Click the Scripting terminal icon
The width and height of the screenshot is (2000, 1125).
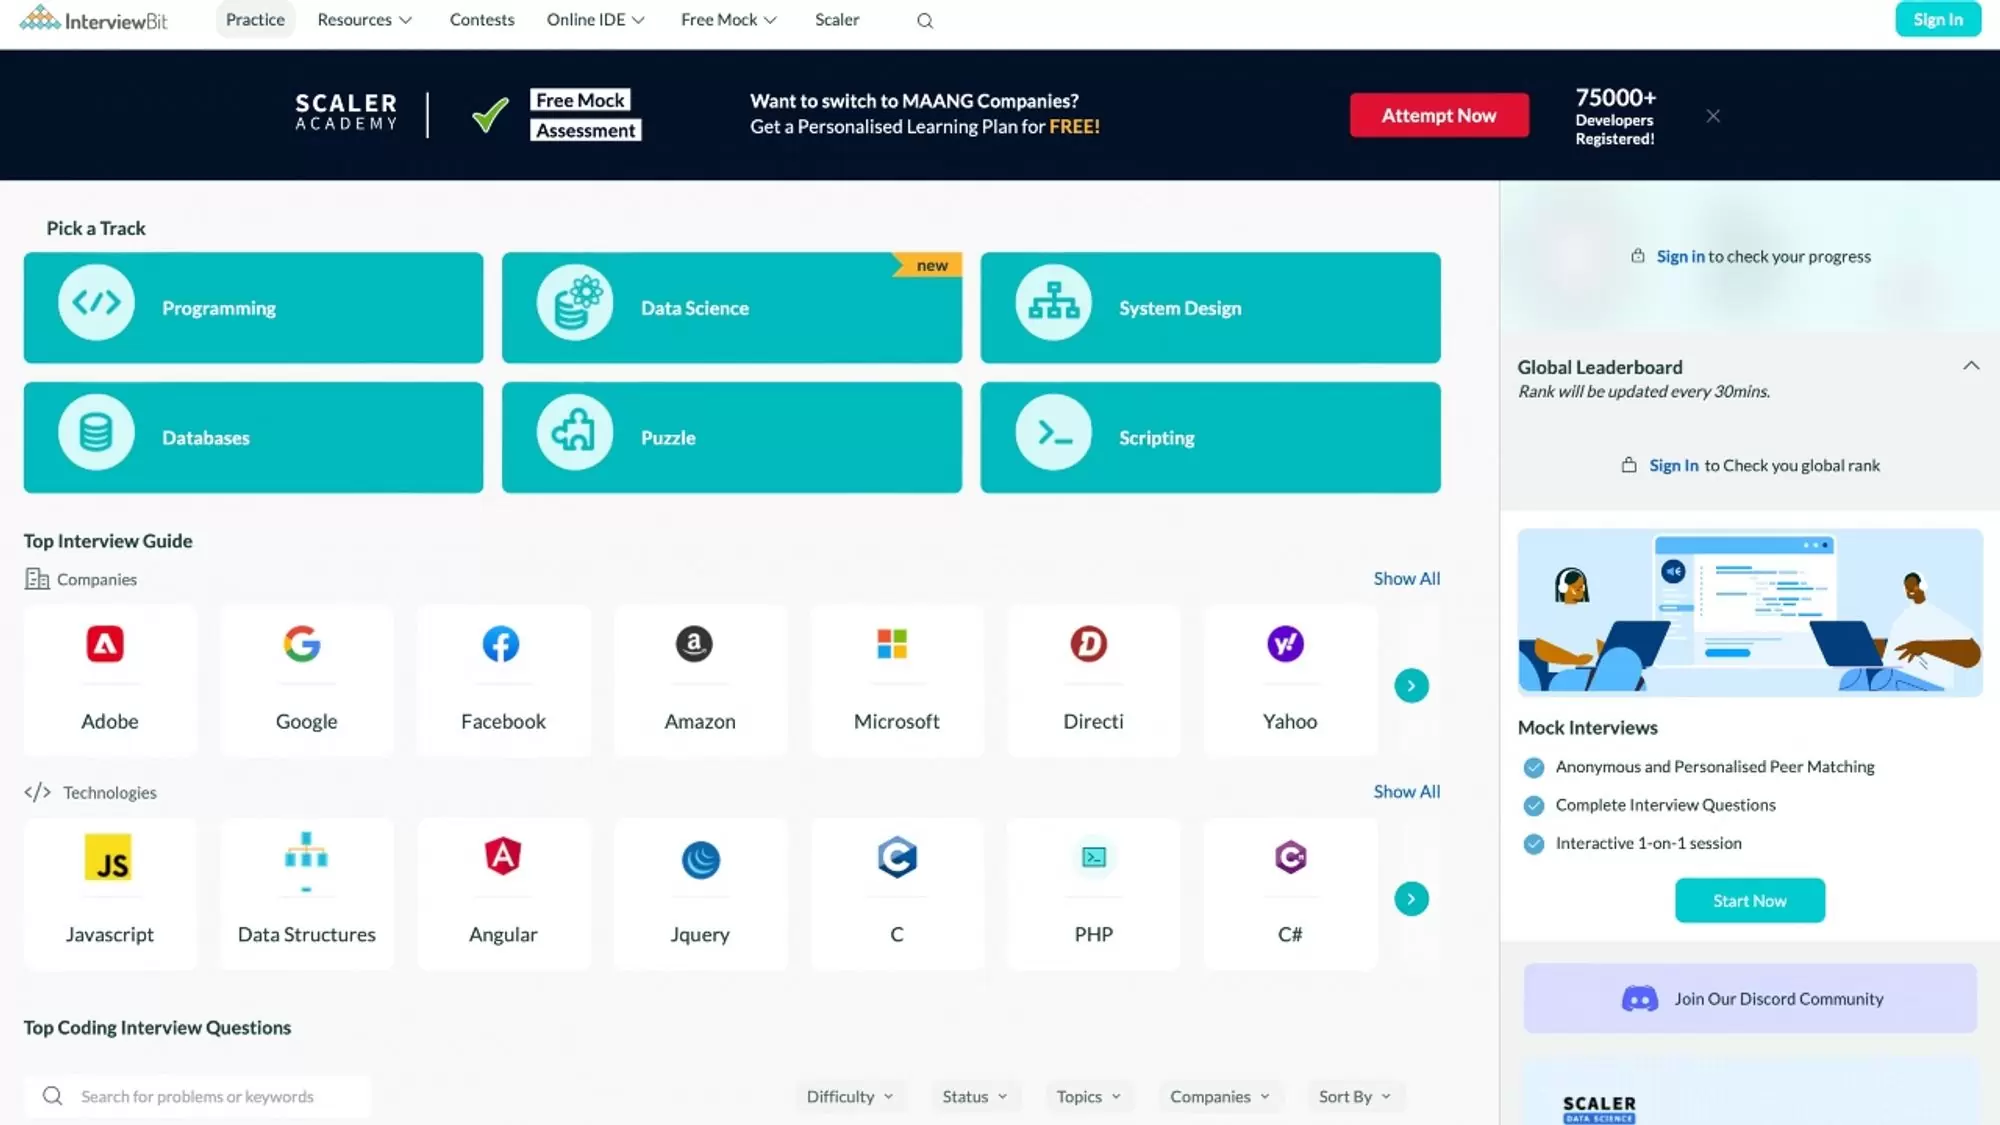(1054, 433)
